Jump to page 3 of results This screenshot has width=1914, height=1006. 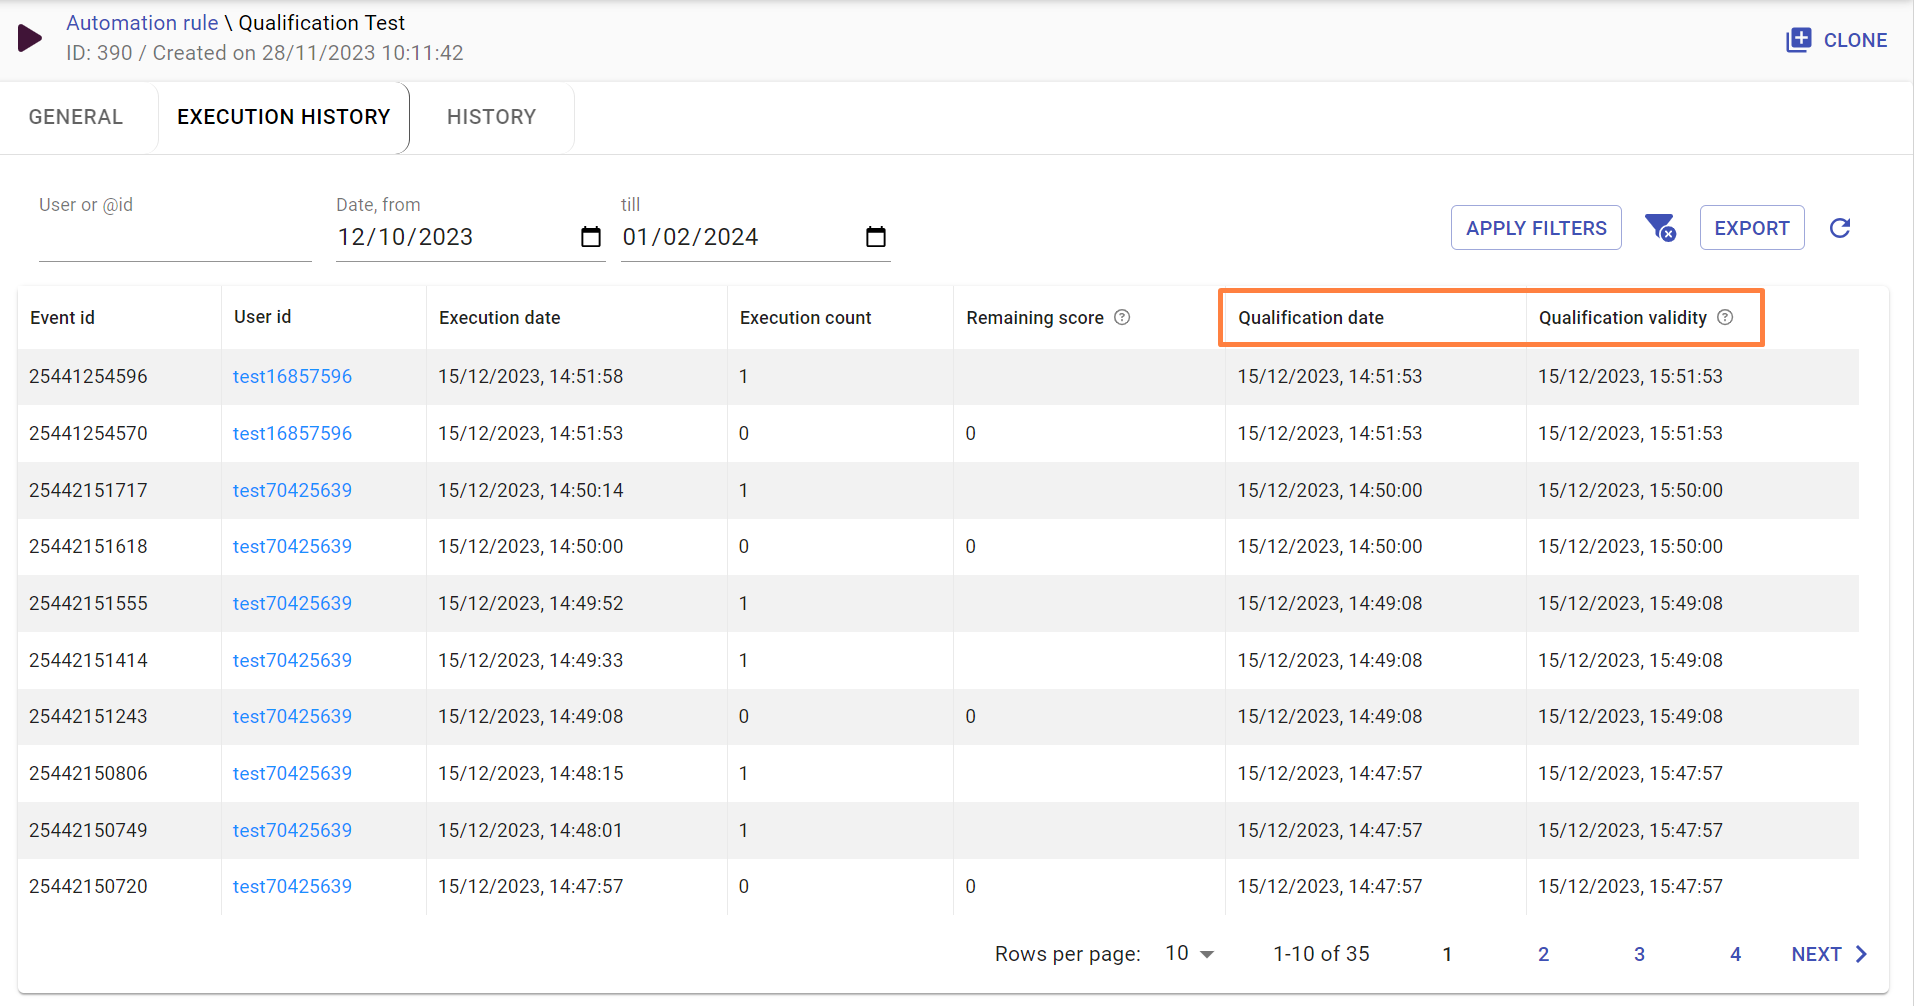pos(1639,954)
